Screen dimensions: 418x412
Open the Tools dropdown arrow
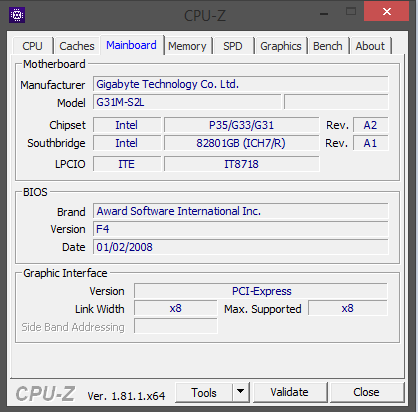[241, 392]
